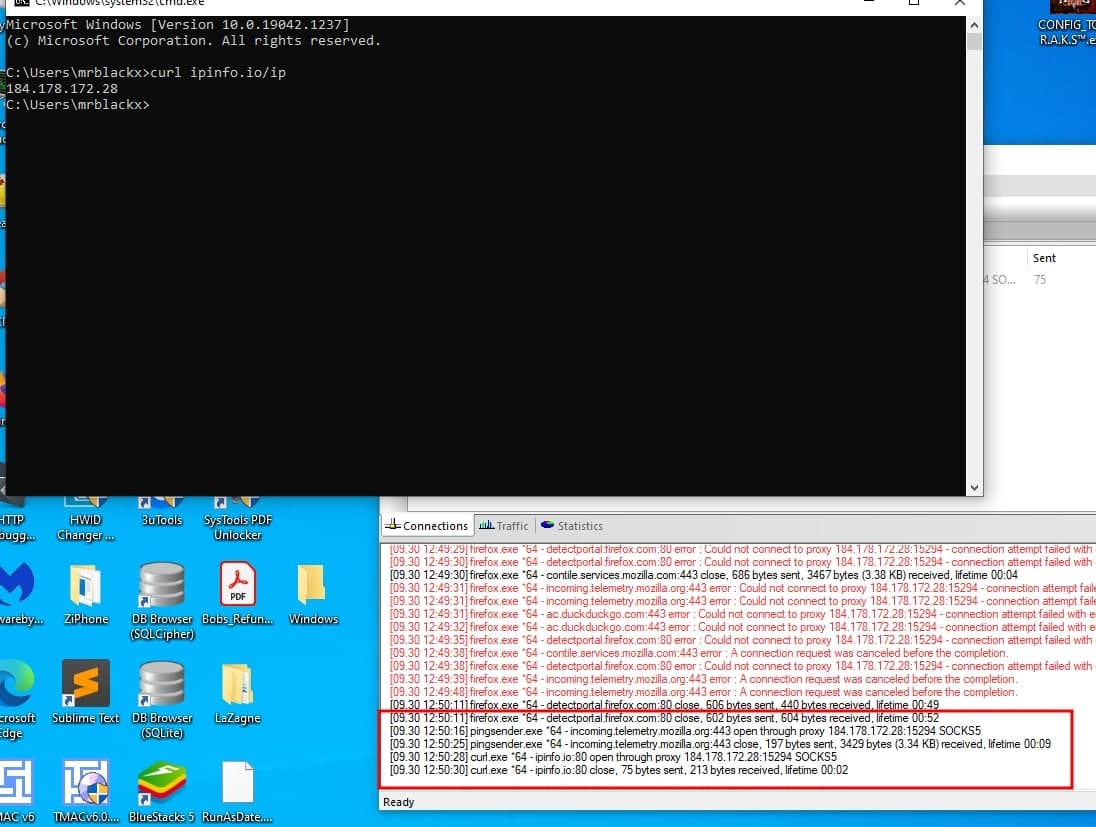
Task: Select the LaZagne folder icon
Action: pyautogui.click(x=238, y=685)
